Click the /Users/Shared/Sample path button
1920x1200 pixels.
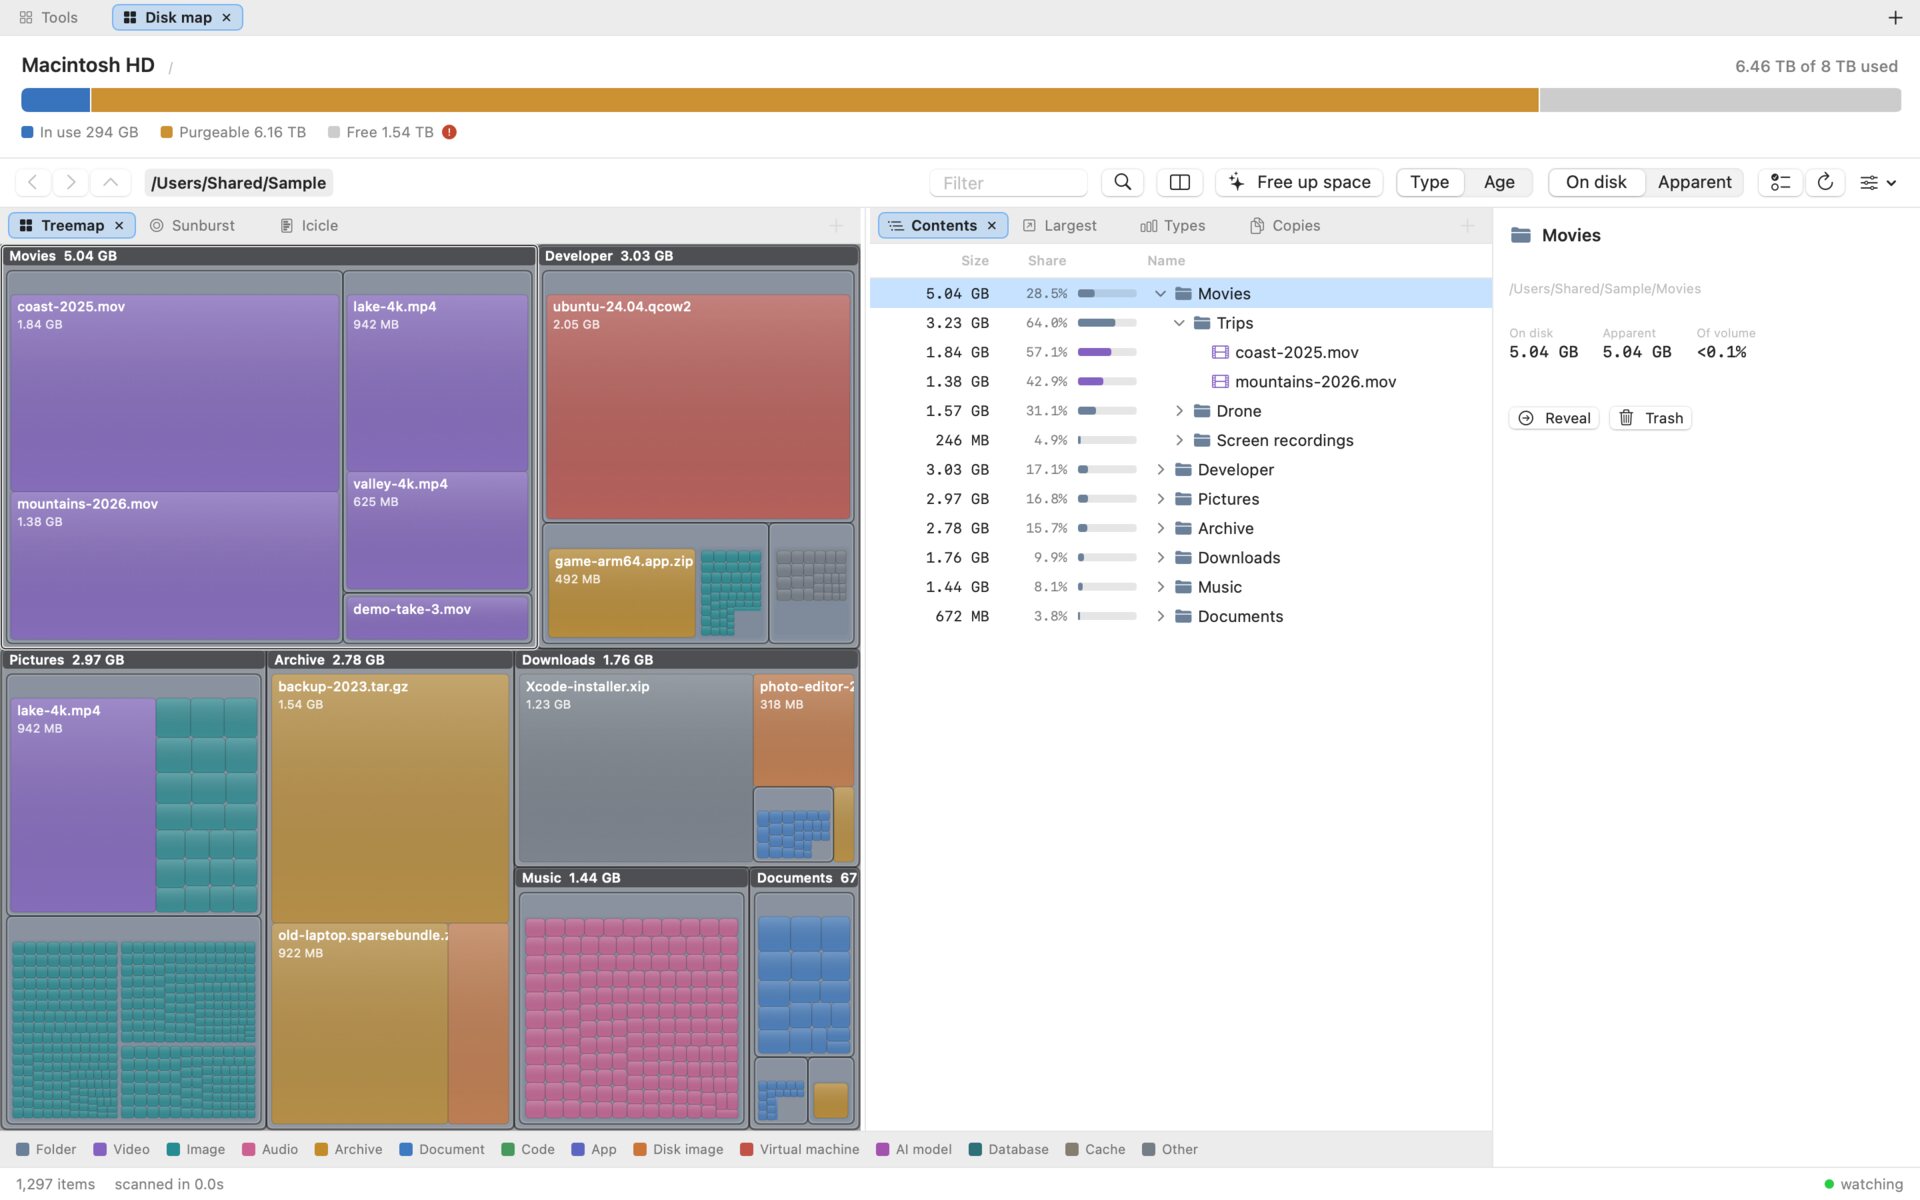point(238,182)
